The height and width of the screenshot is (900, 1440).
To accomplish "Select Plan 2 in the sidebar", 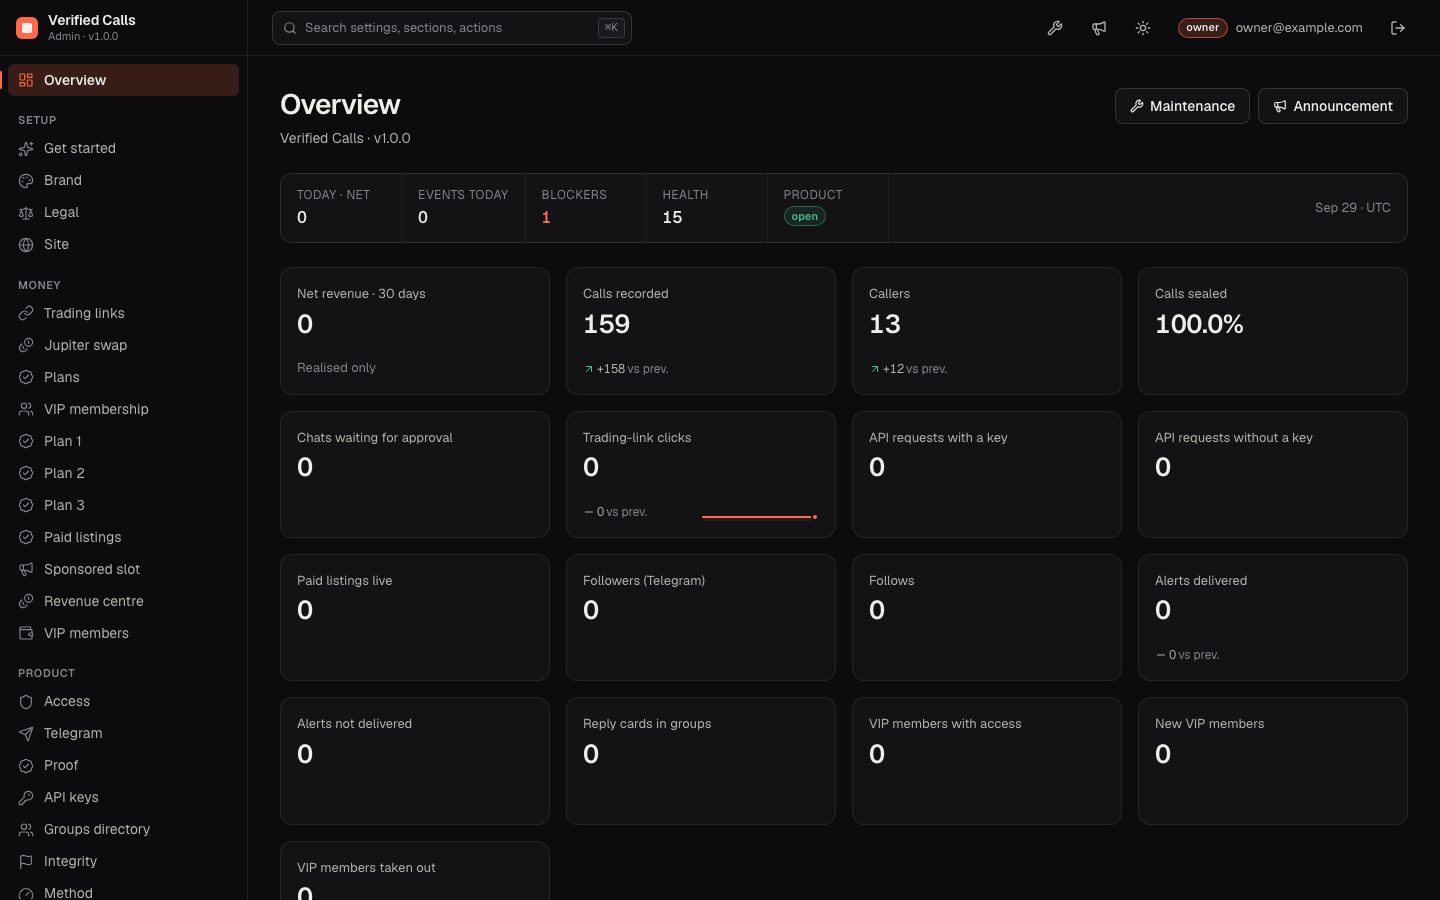I will (x=123, y=473).
